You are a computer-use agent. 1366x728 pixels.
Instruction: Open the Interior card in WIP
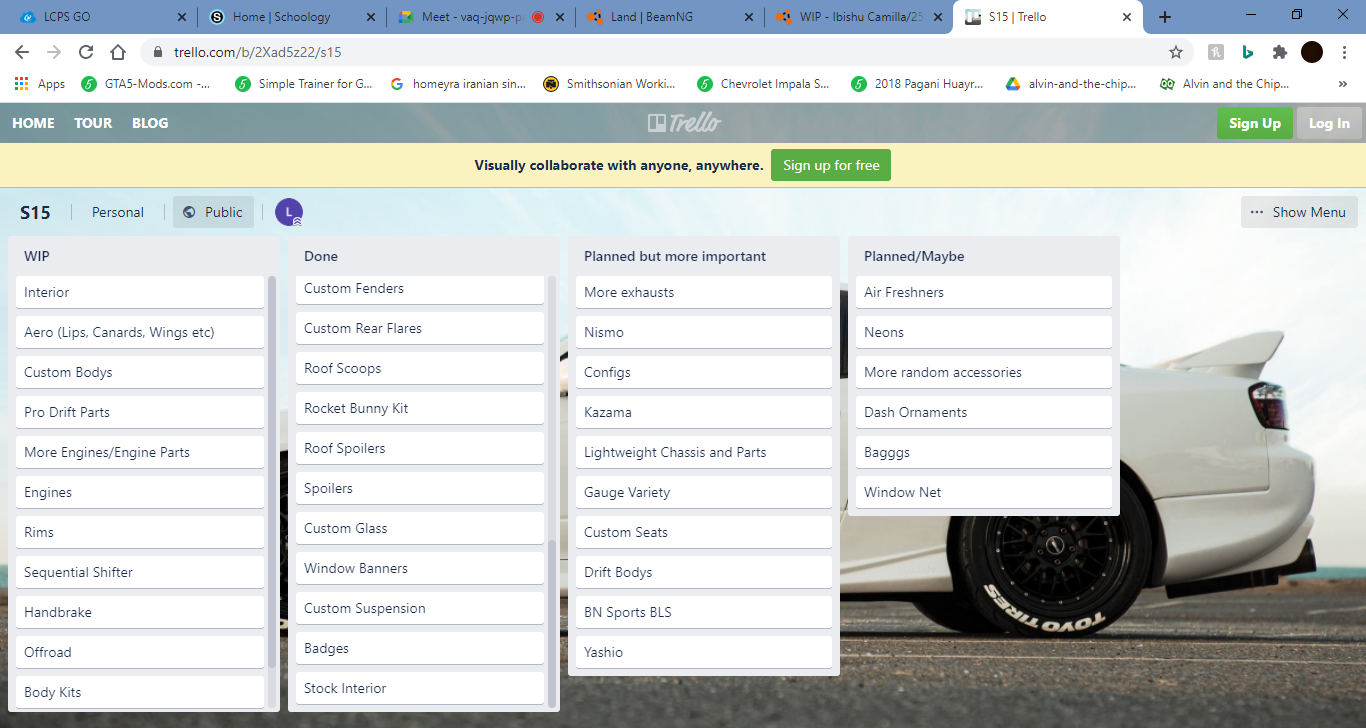tap(140, 292)
